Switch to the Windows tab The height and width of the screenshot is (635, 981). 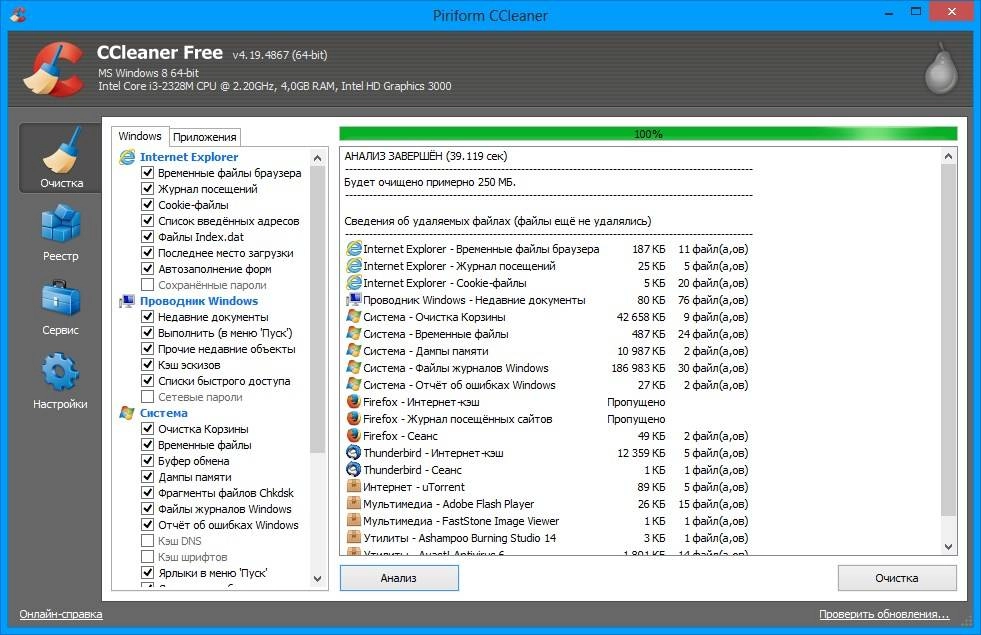[x=140, y=136]
